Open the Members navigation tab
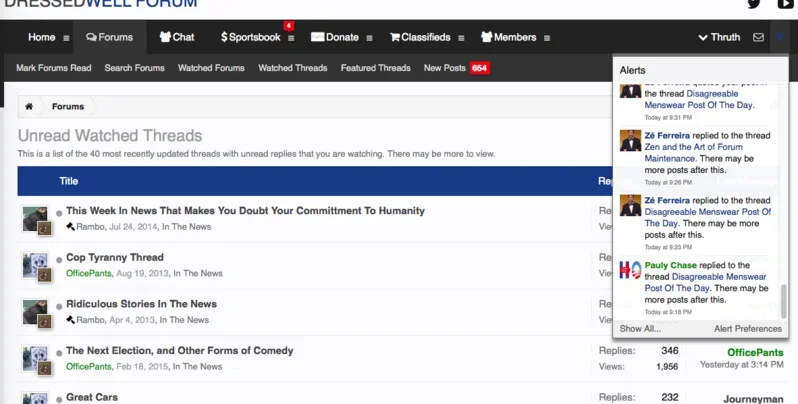Viewport: 798px width, 404px height. pos(508,37)
